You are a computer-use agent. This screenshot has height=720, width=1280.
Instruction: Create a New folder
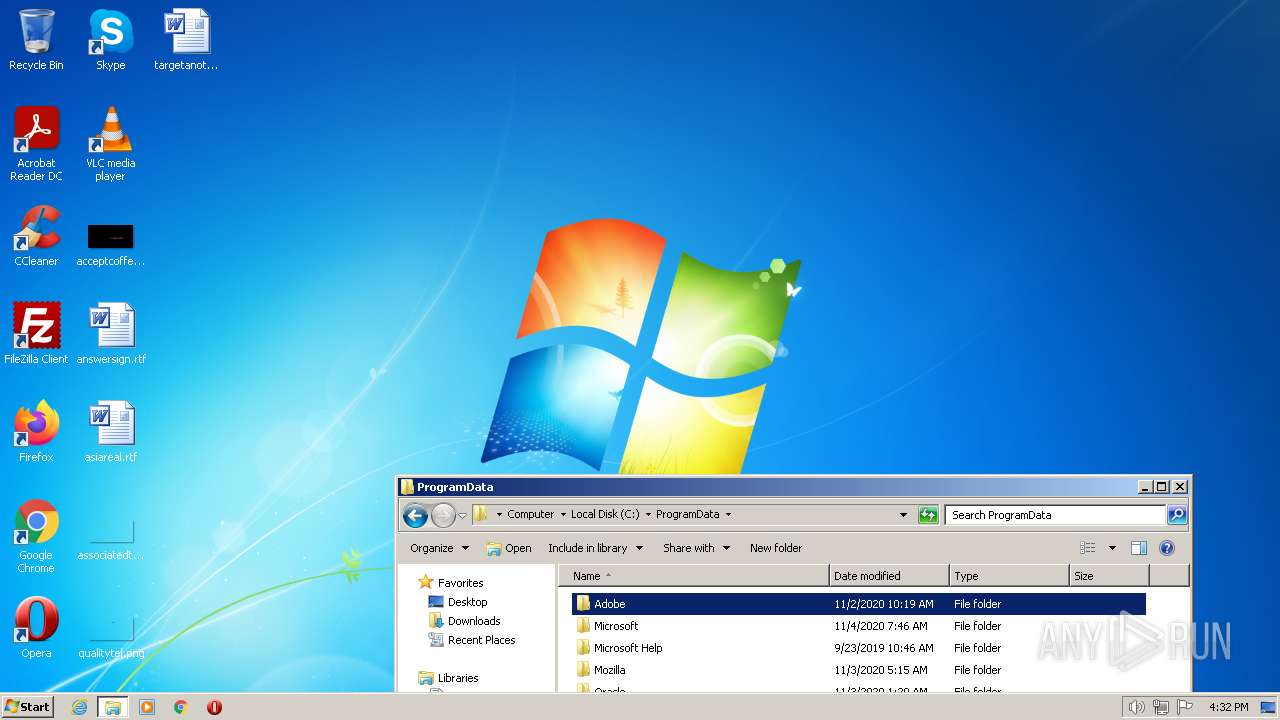(x=776, y=548)
